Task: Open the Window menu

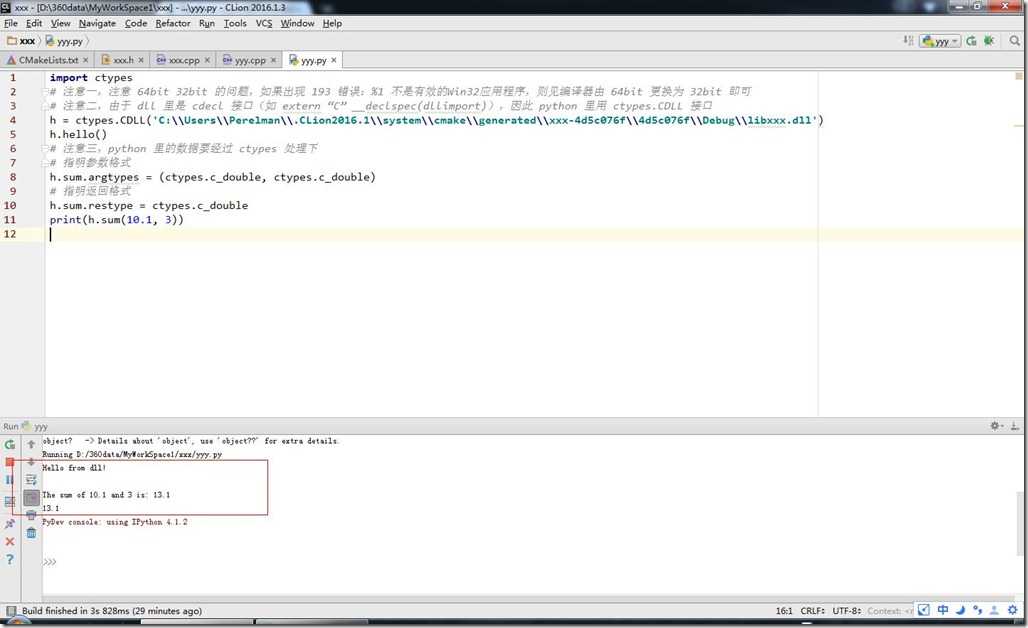Action: tap(297, 23)
